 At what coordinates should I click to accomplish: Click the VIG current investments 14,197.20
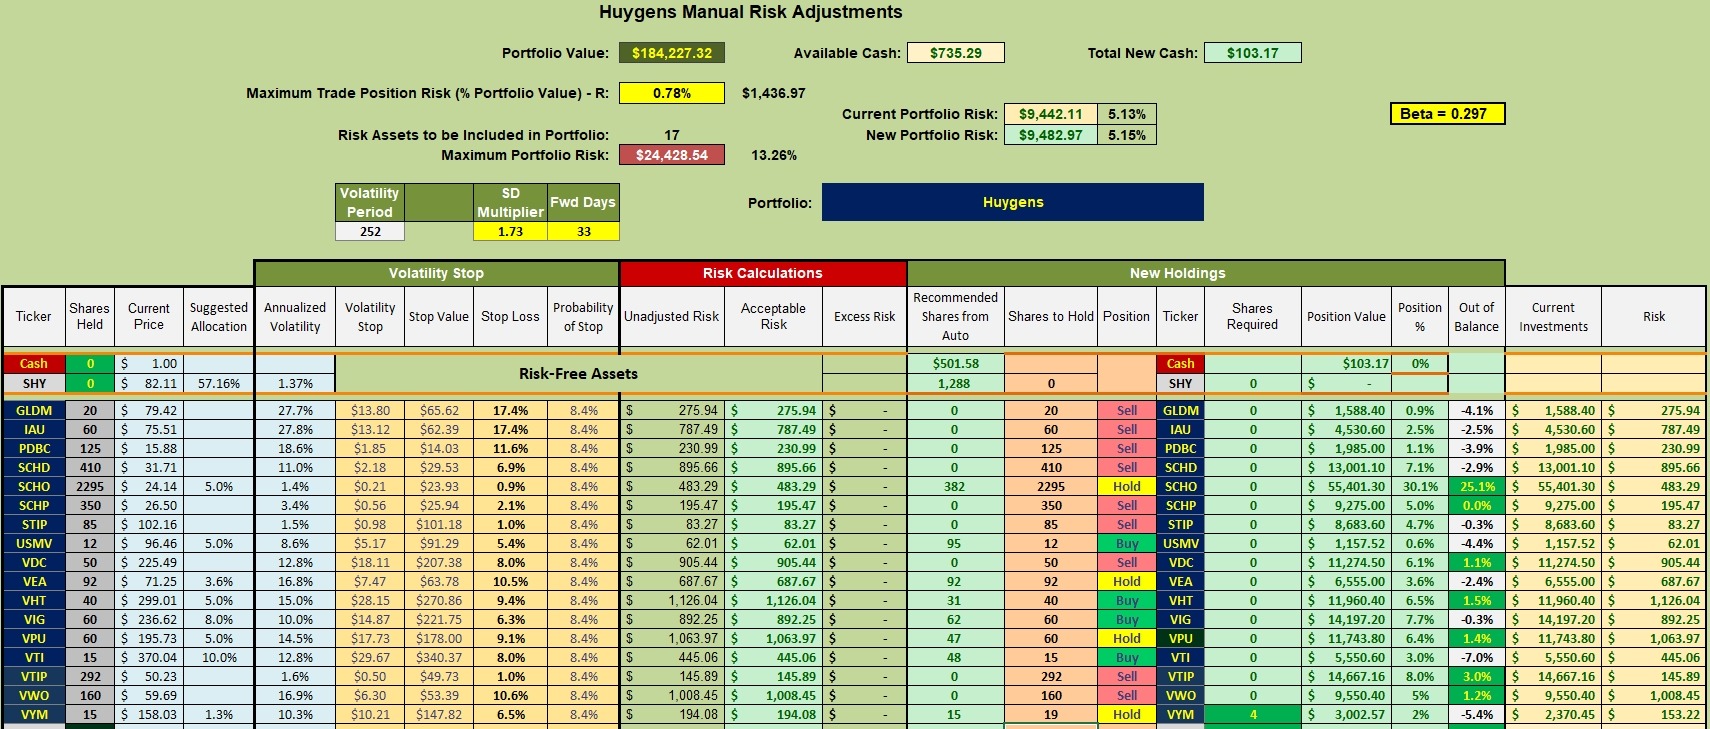point(1553,619)
